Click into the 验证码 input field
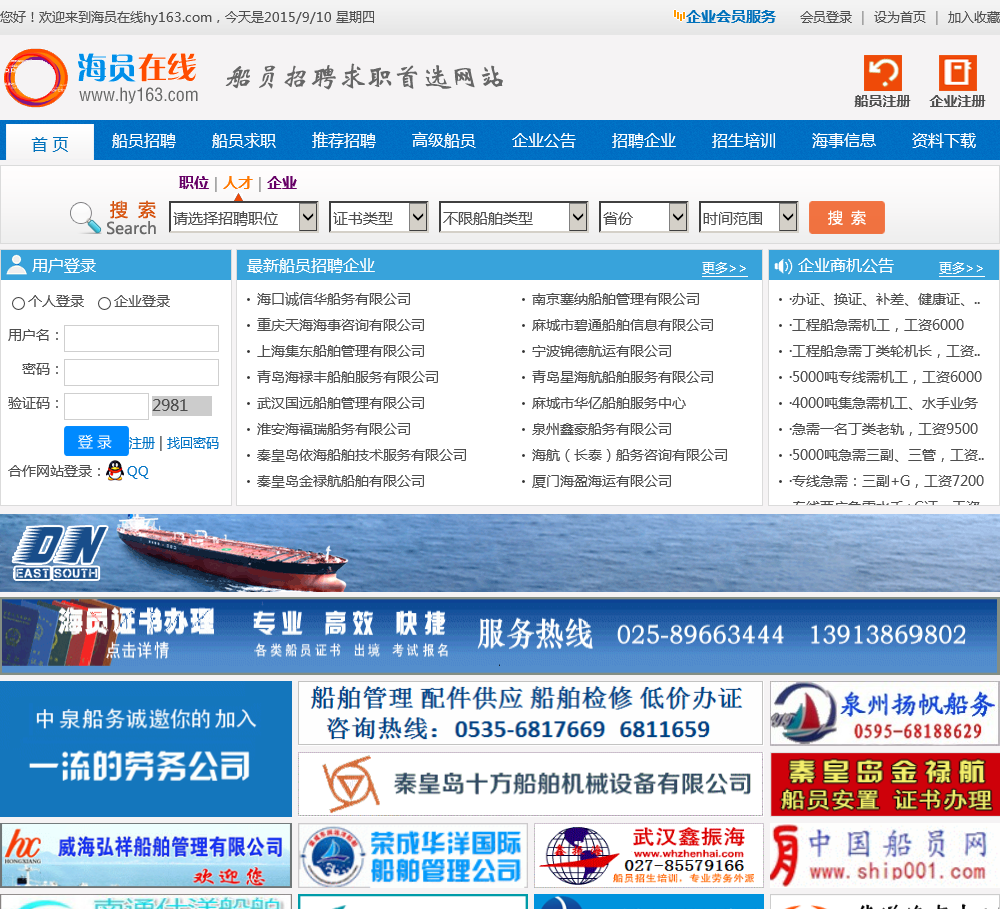 pyautogui.click(x=107, y=406)
